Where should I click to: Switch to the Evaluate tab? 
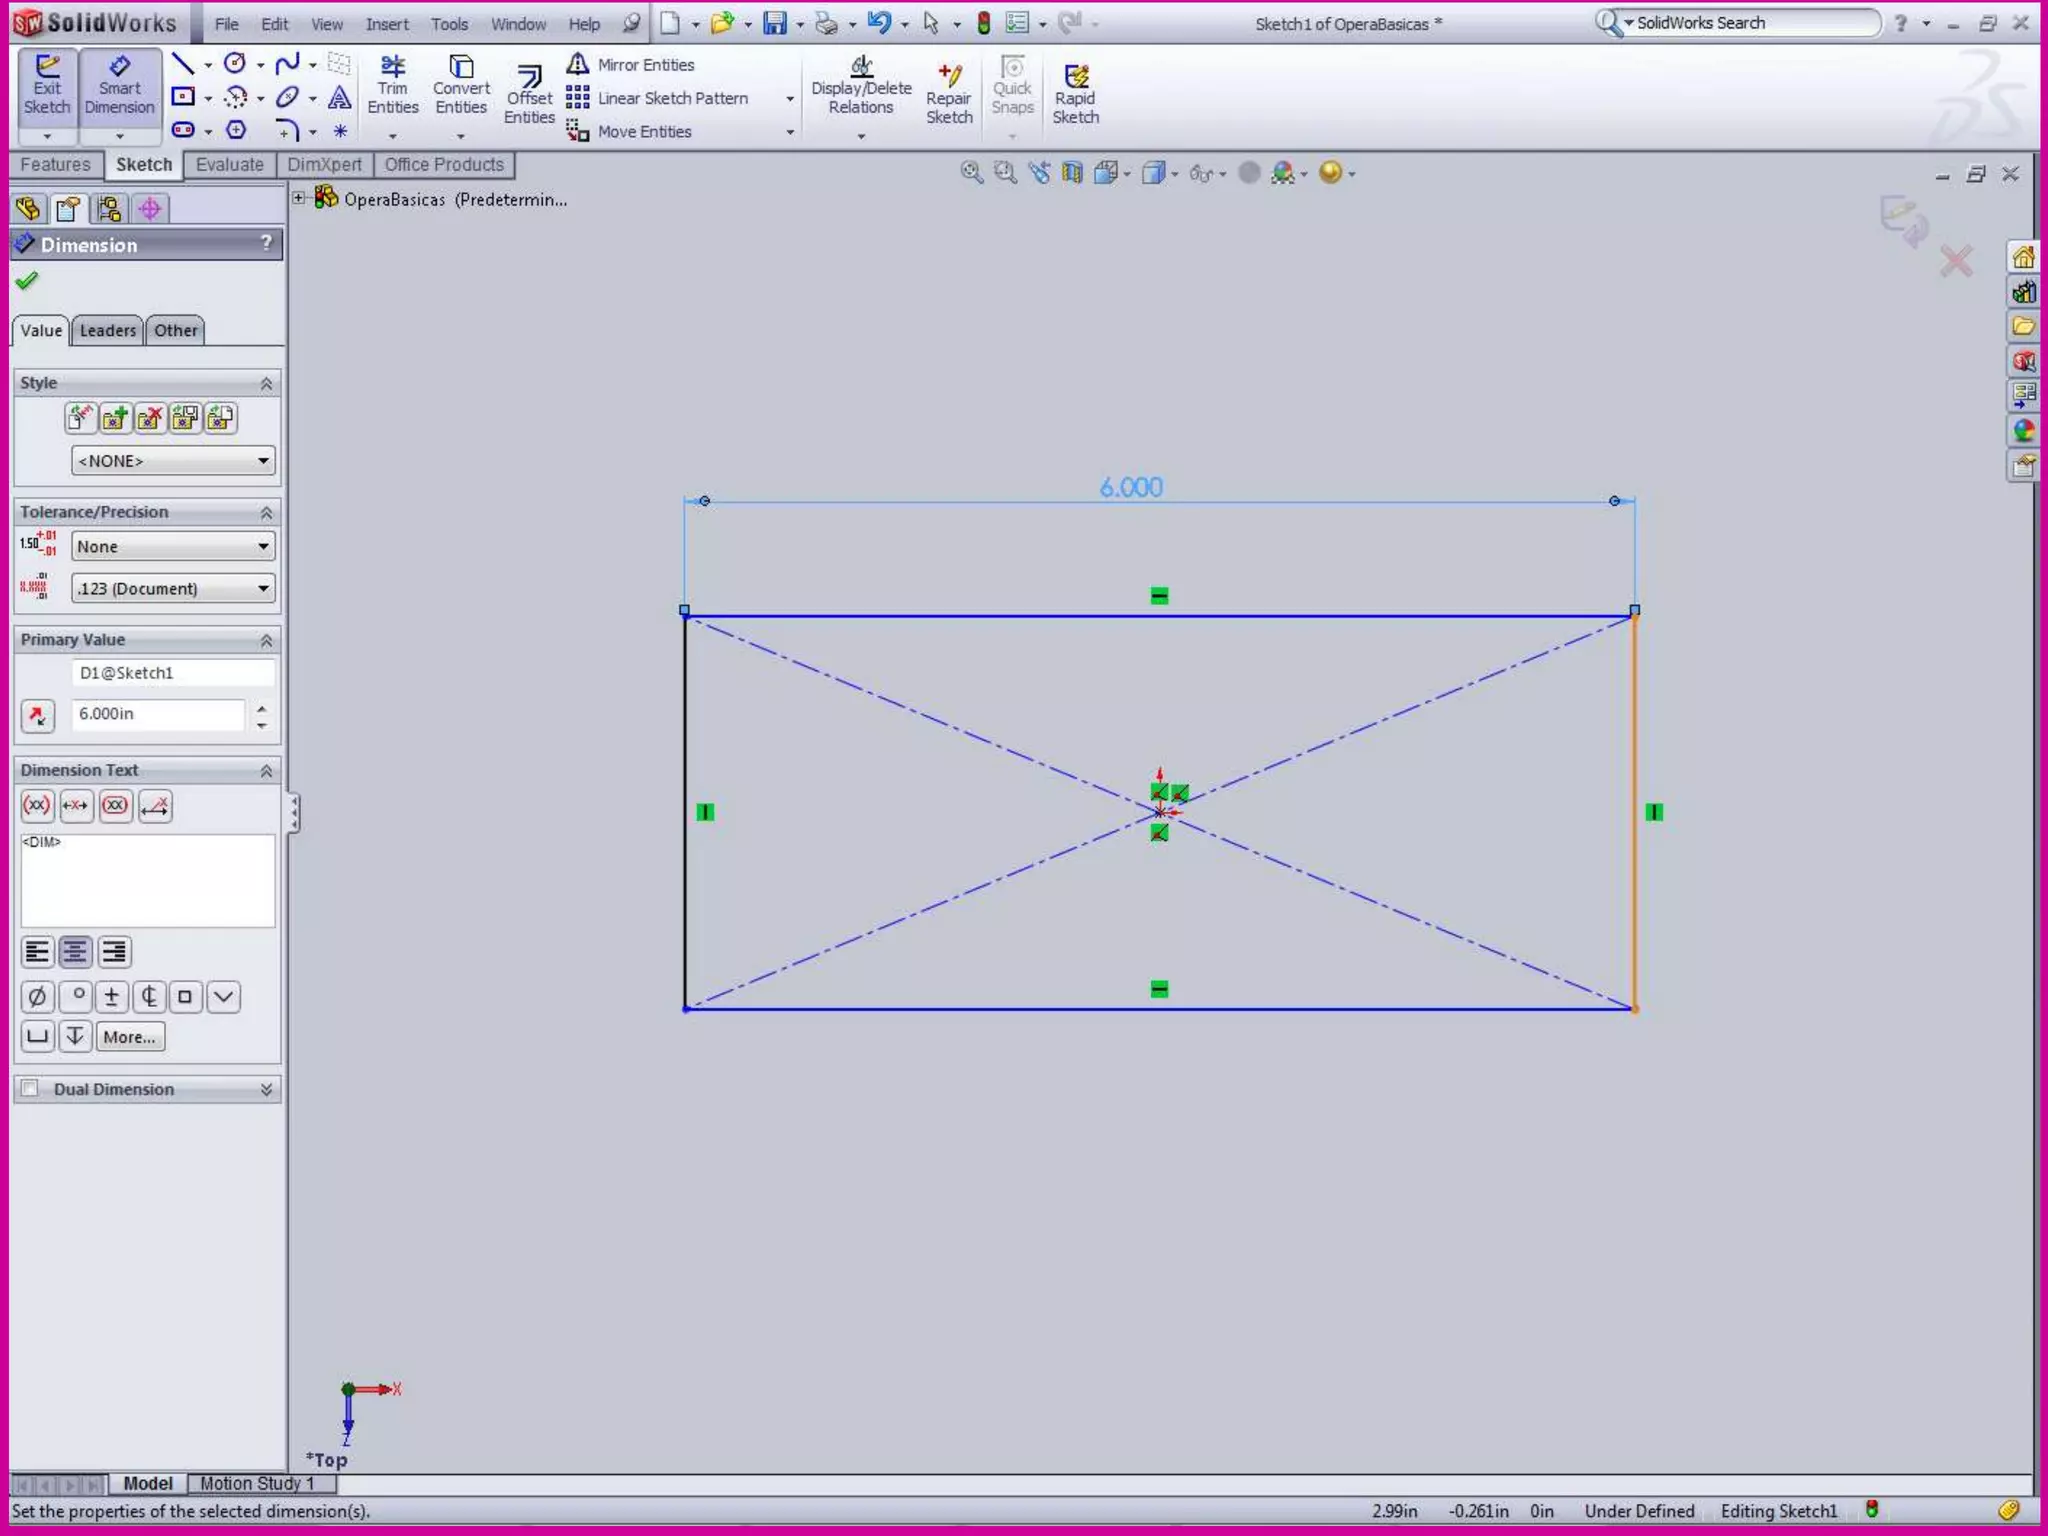pyautogui.click(x=229, y=165)
